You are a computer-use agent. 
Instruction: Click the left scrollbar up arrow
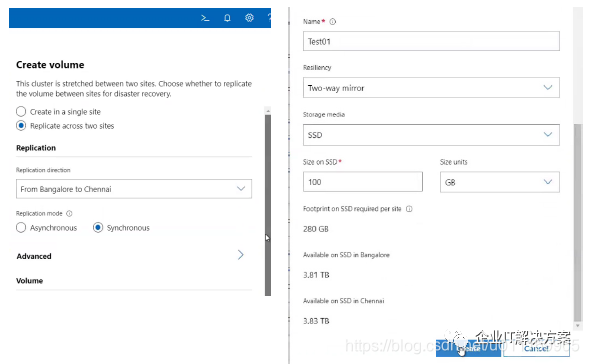pos(268,110)
